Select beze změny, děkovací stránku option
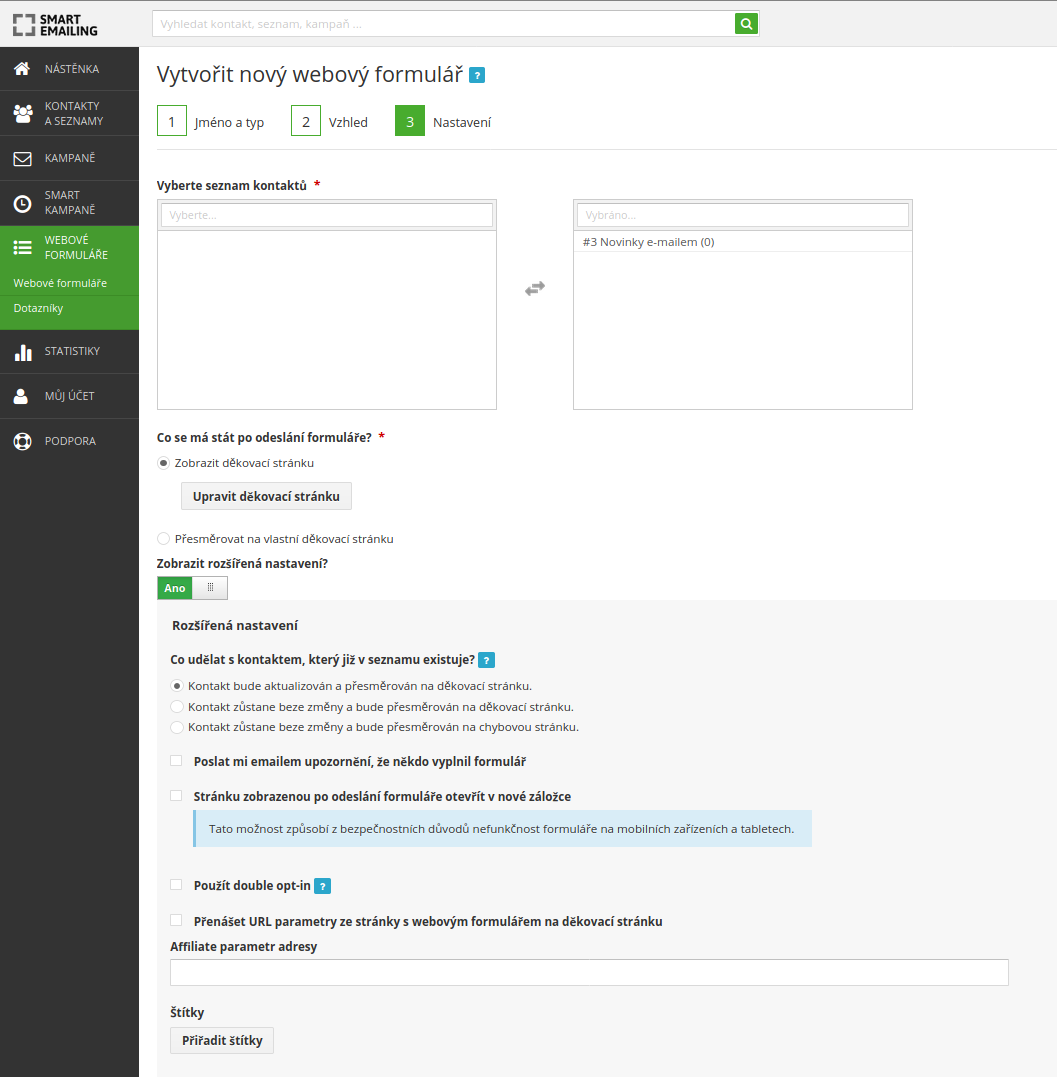The image size is (1057, 1077). click(177, 706)
